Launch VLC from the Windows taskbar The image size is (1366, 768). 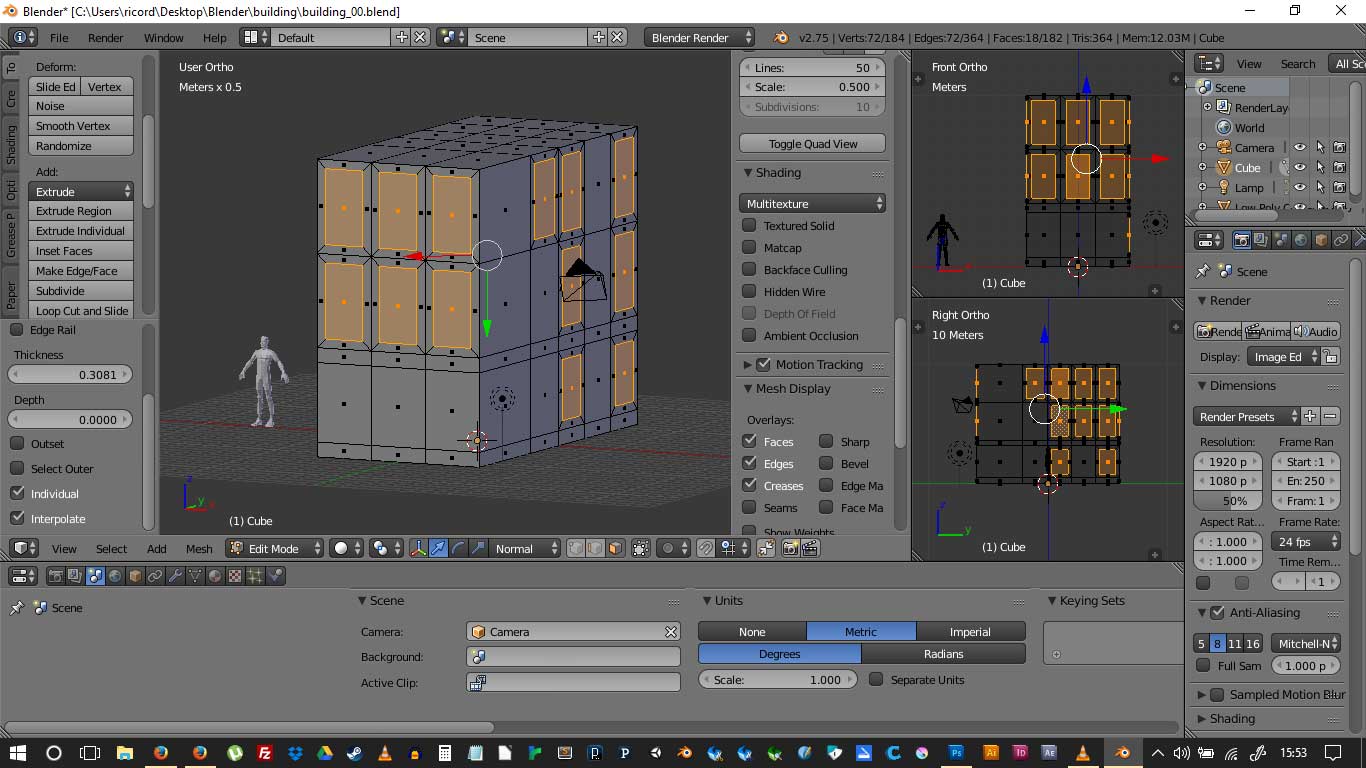pyautogui.click(x=385, y=753)
